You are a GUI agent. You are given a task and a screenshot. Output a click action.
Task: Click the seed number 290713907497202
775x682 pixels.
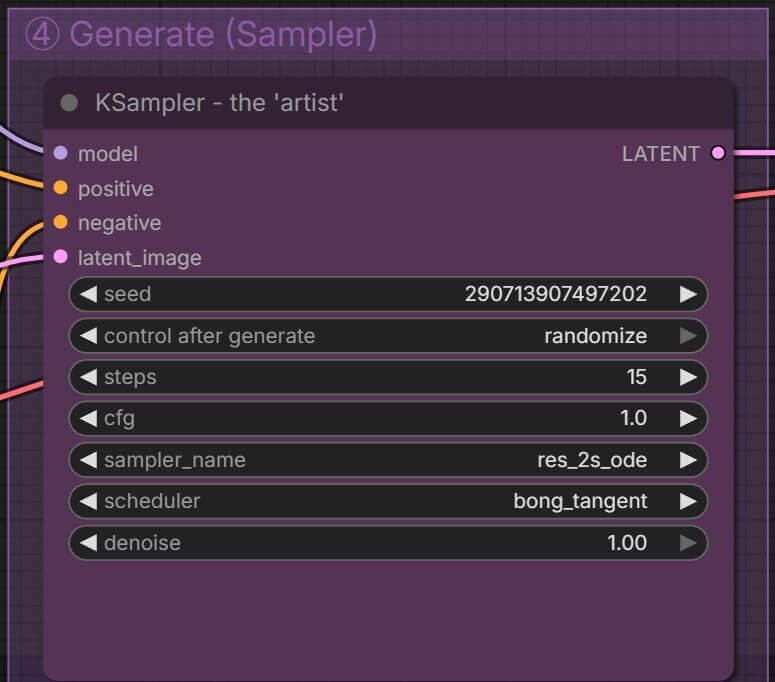pos(556,294)
